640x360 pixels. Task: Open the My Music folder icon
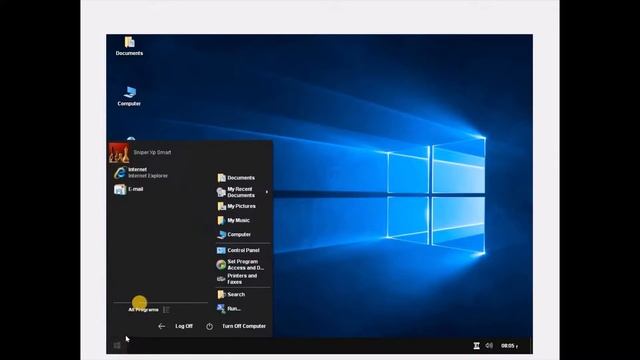pyautogui.click(x=221, y=220)
